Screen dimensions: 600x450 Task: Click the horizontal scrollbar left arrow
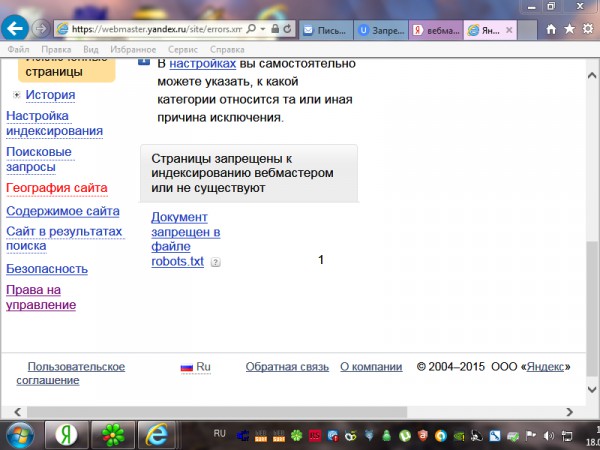click(x=17, y=412)
